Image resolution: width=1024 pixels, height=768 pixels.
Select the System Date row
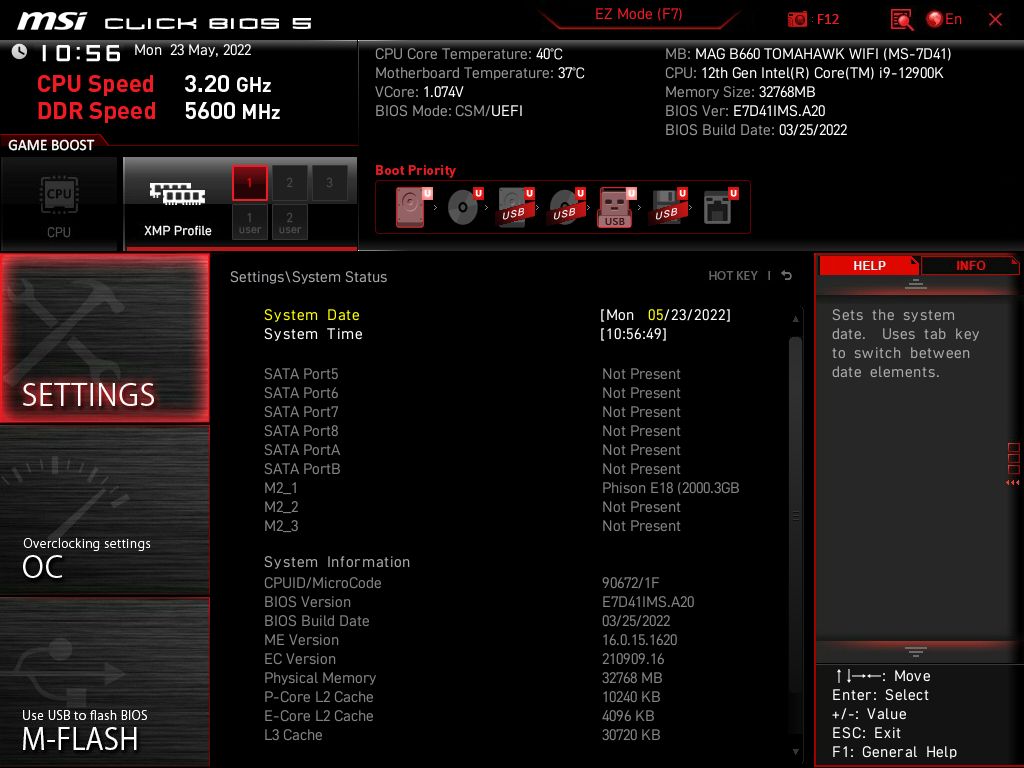[498, 315]
